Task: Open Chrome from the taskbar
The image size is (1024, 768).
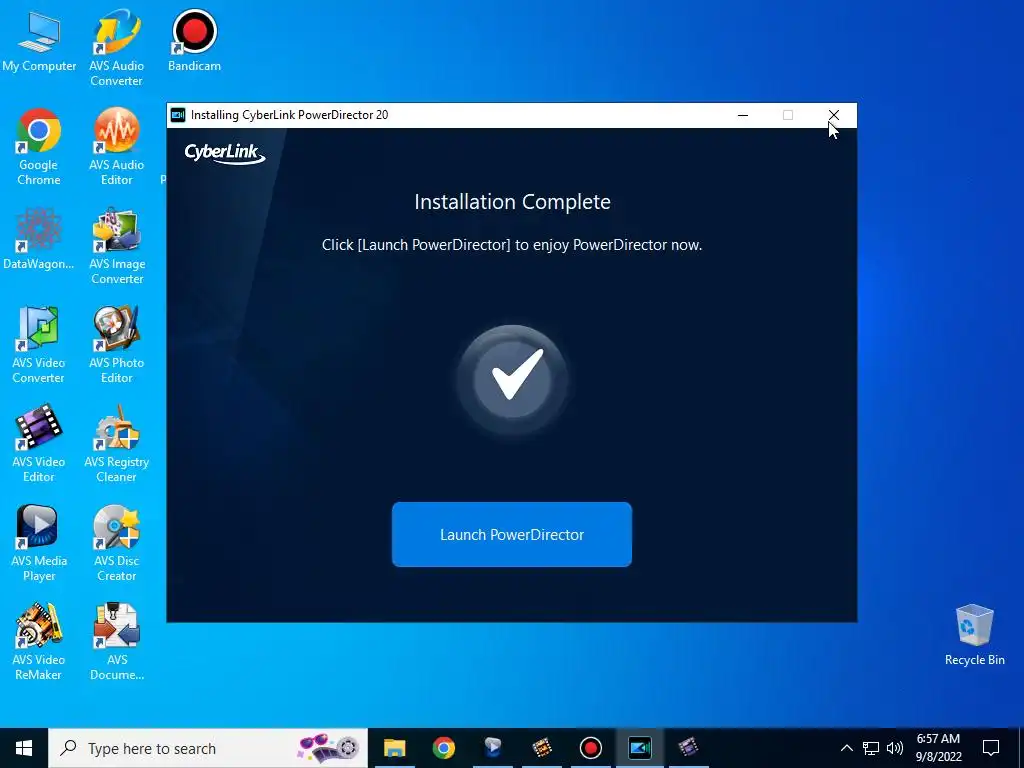Action: tap(443, 748)
